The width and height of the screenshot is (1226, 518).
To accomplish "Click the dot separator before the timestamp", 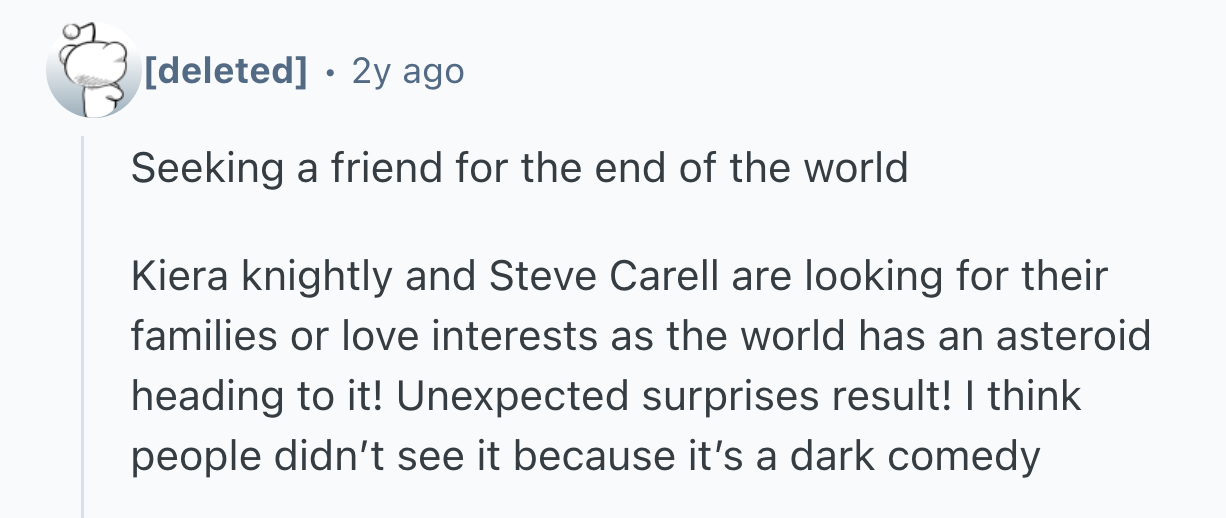I will tap(329, 72).
